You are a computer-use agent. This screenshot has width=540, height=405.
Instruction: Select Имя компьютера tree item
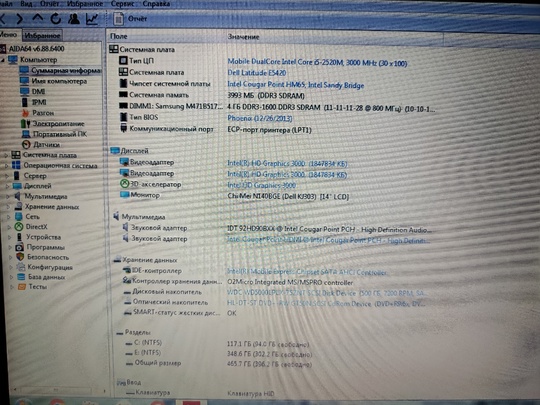[54, 81]
